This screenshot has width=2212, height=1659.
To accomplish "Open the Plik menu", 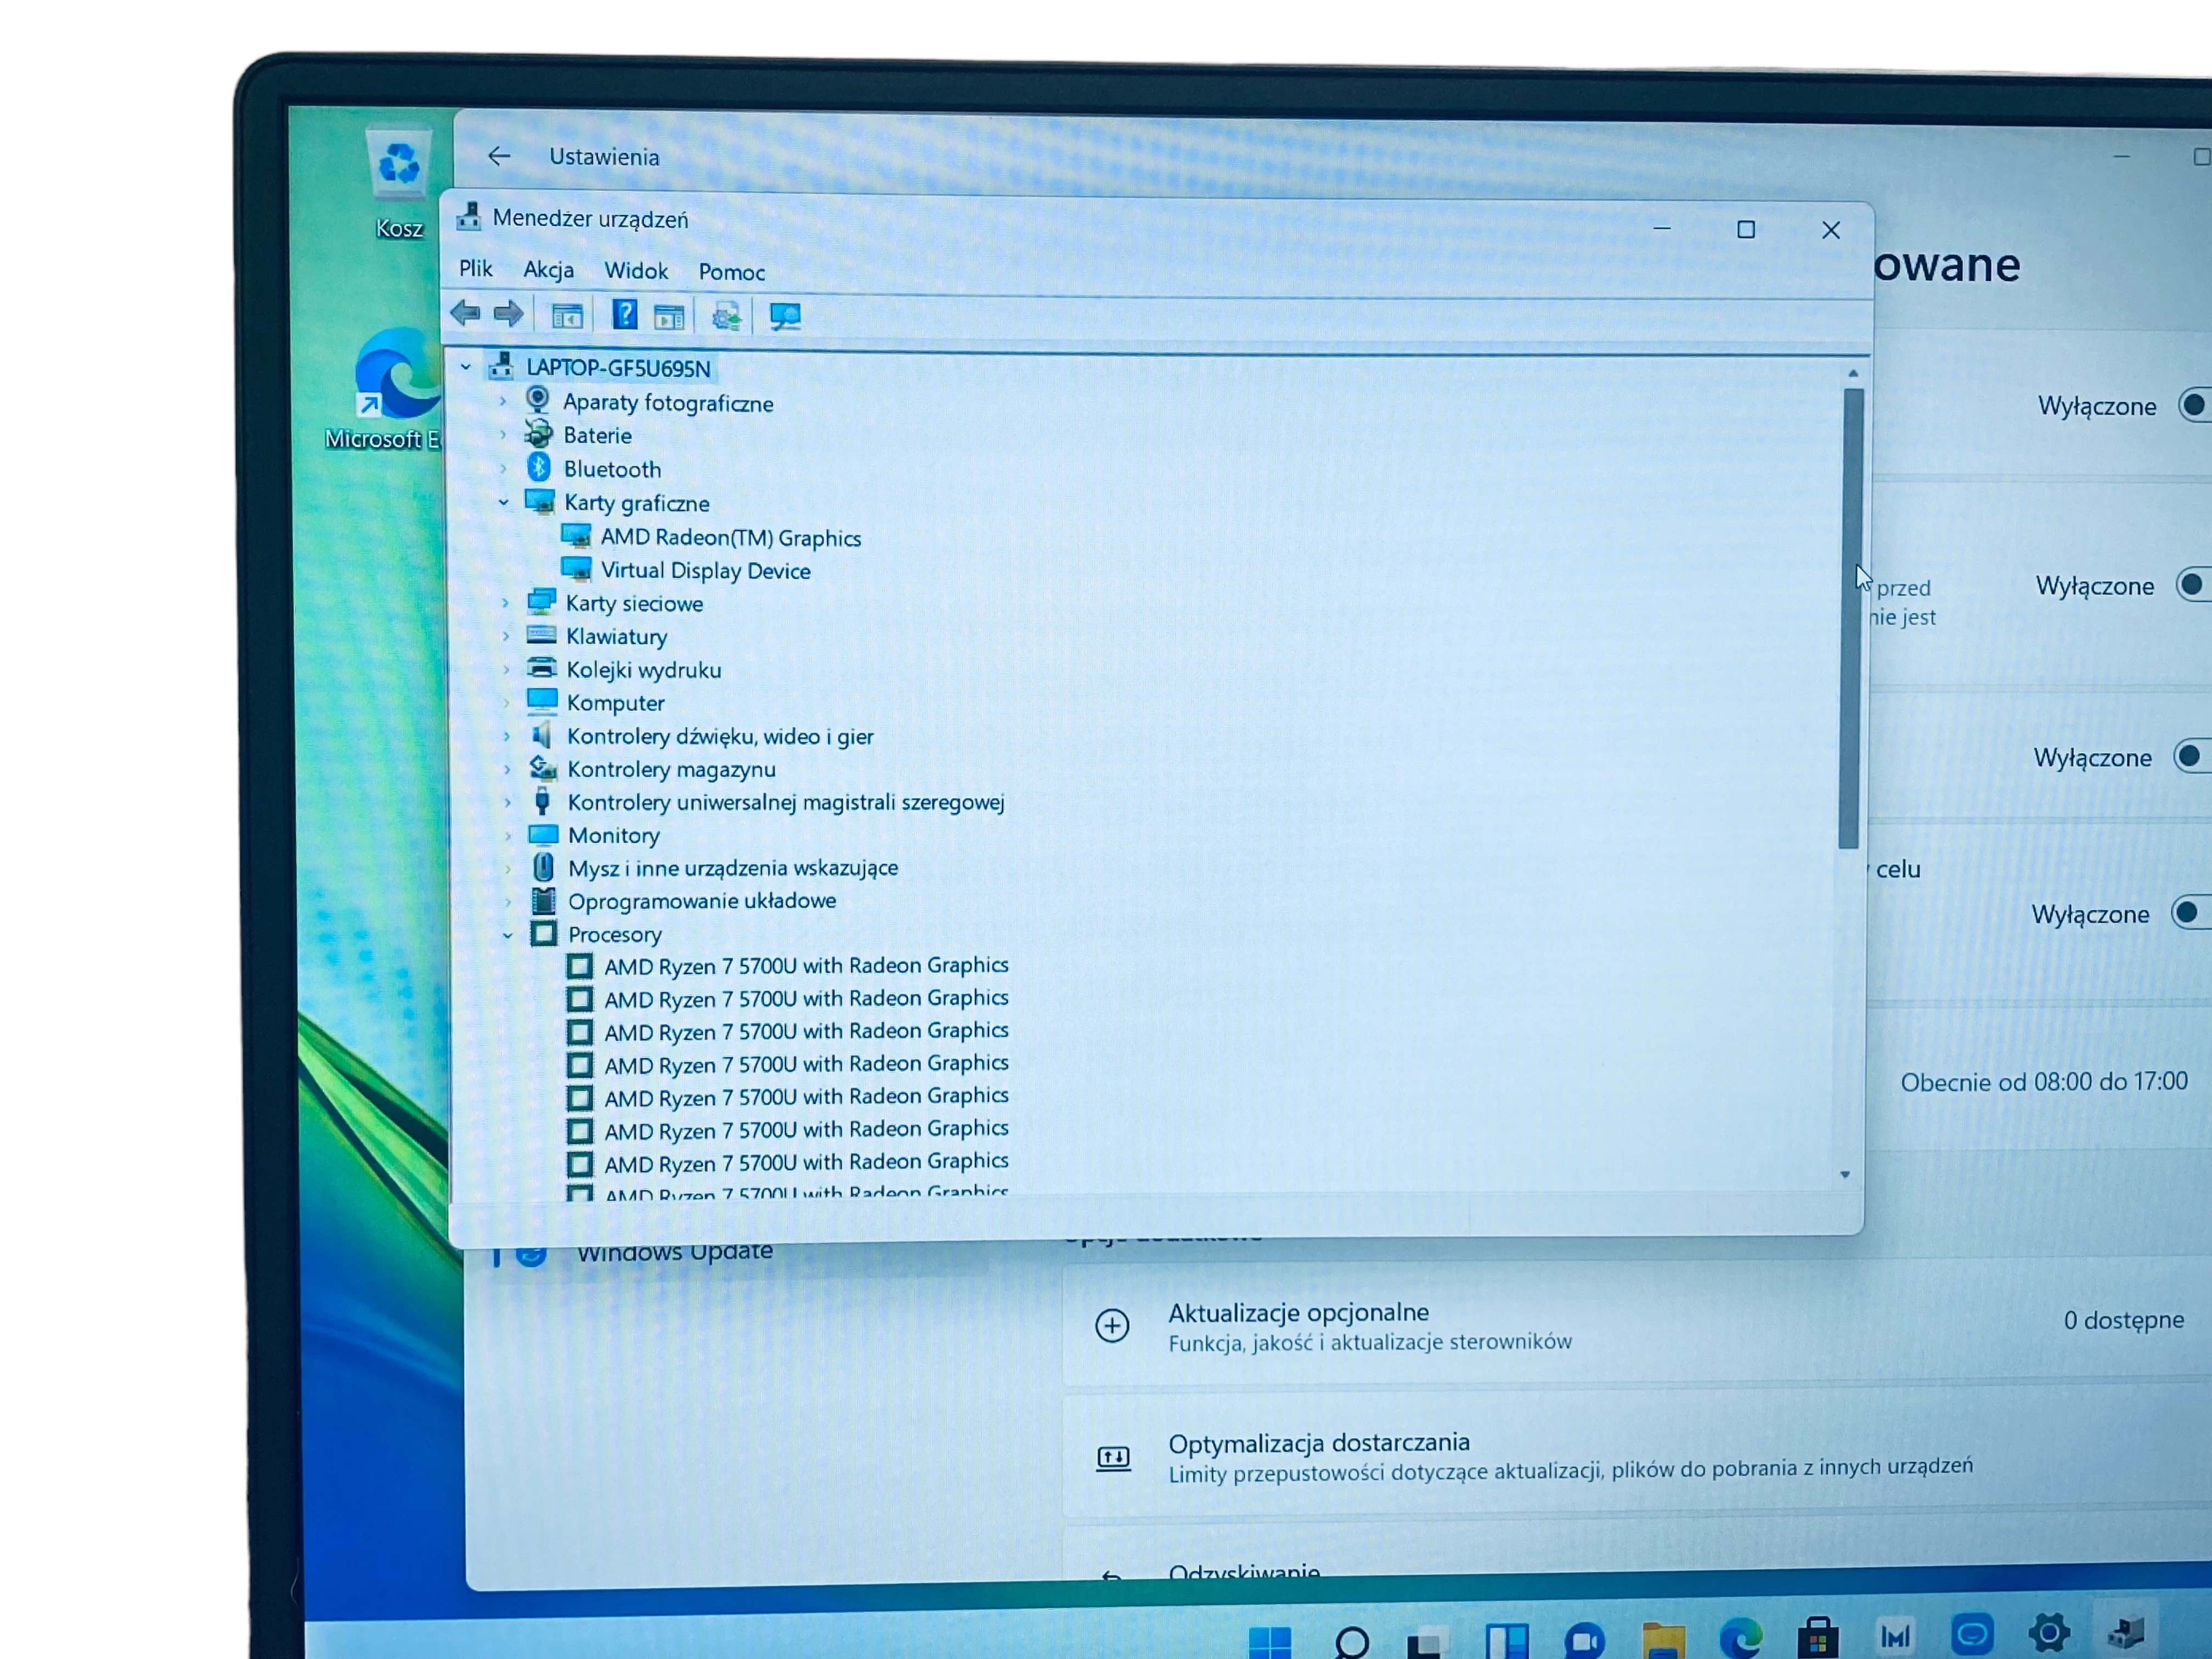I will point(476,268).
